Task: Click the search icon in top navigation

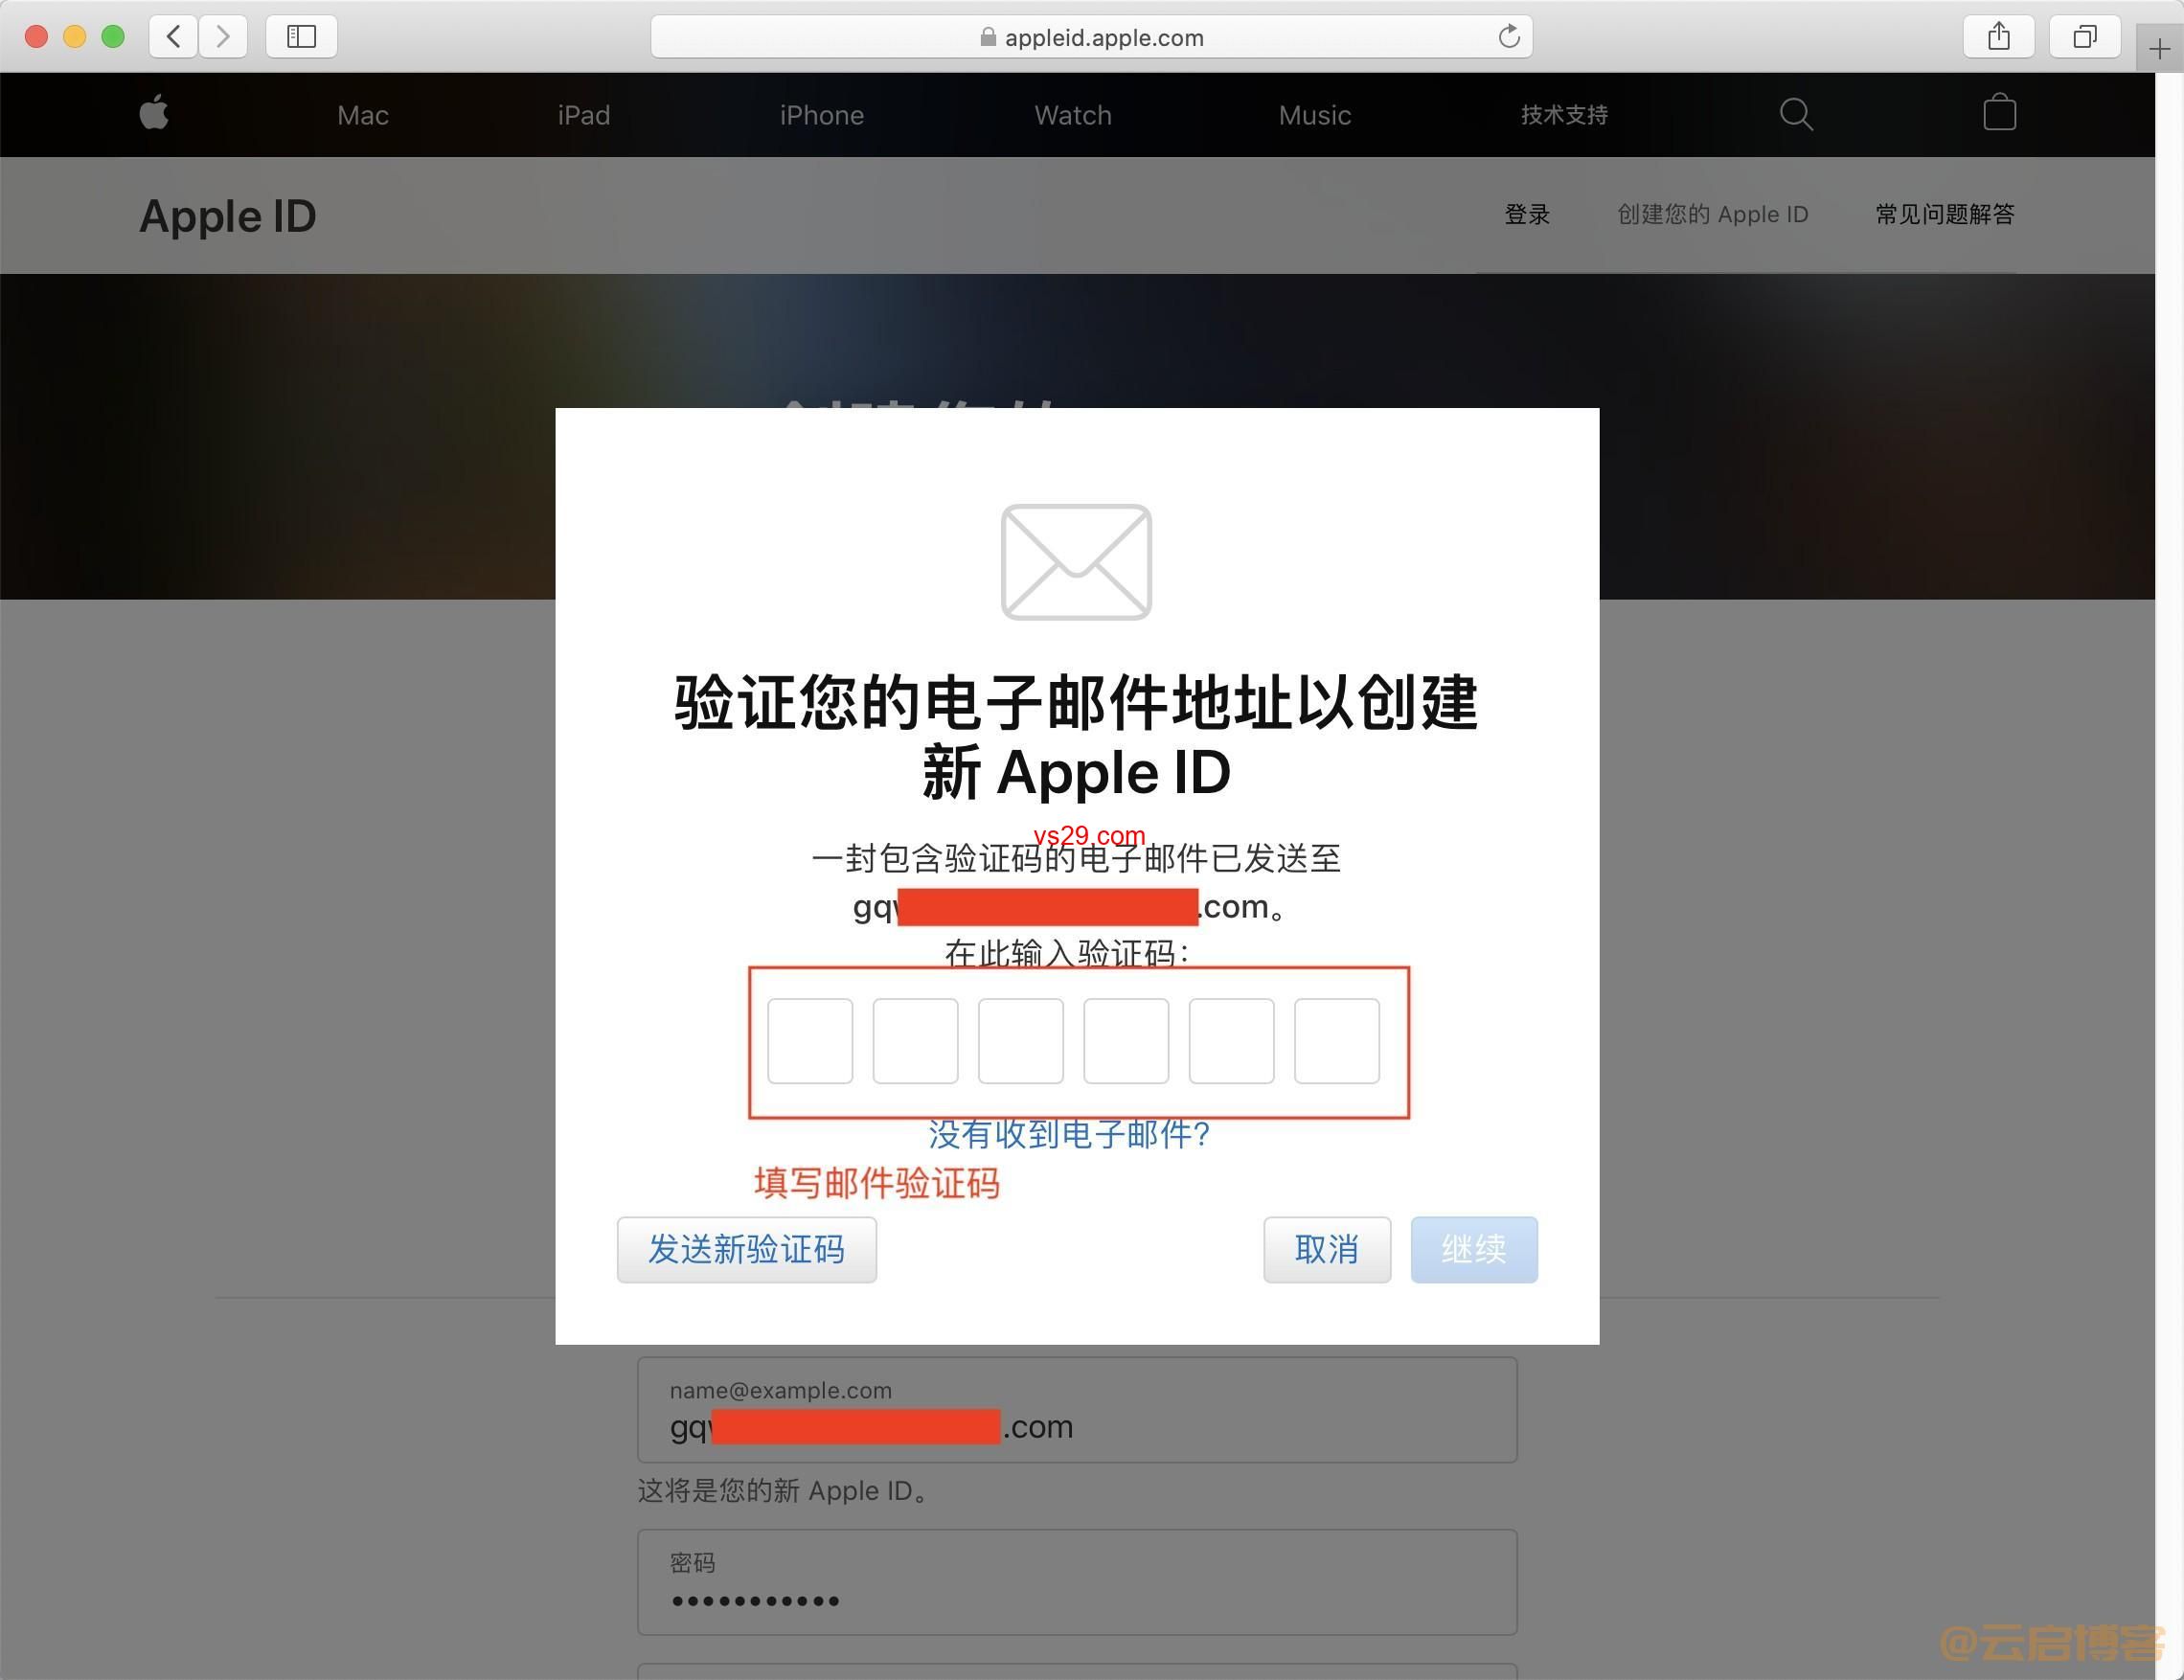Action: tap(1798, 117)
